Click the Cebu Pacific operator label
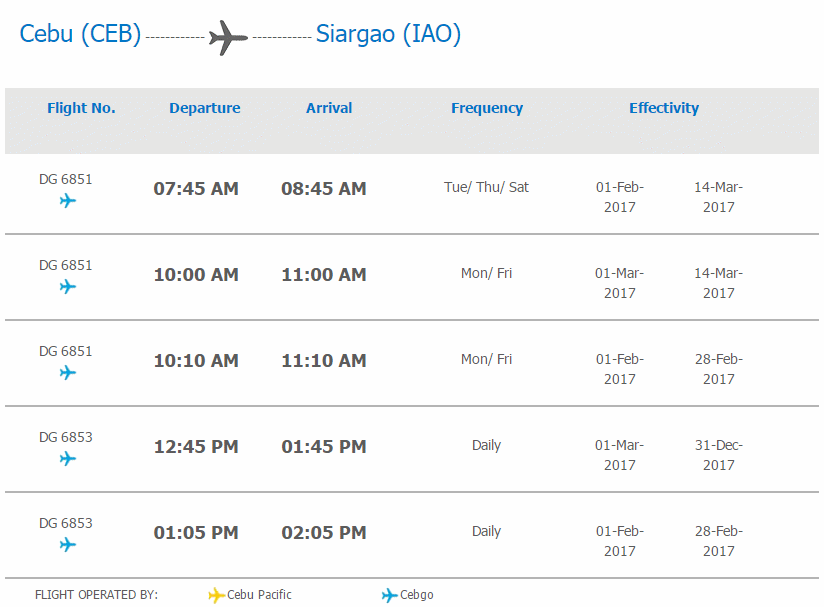The image size is (824, 607). [x=260, y=595]
